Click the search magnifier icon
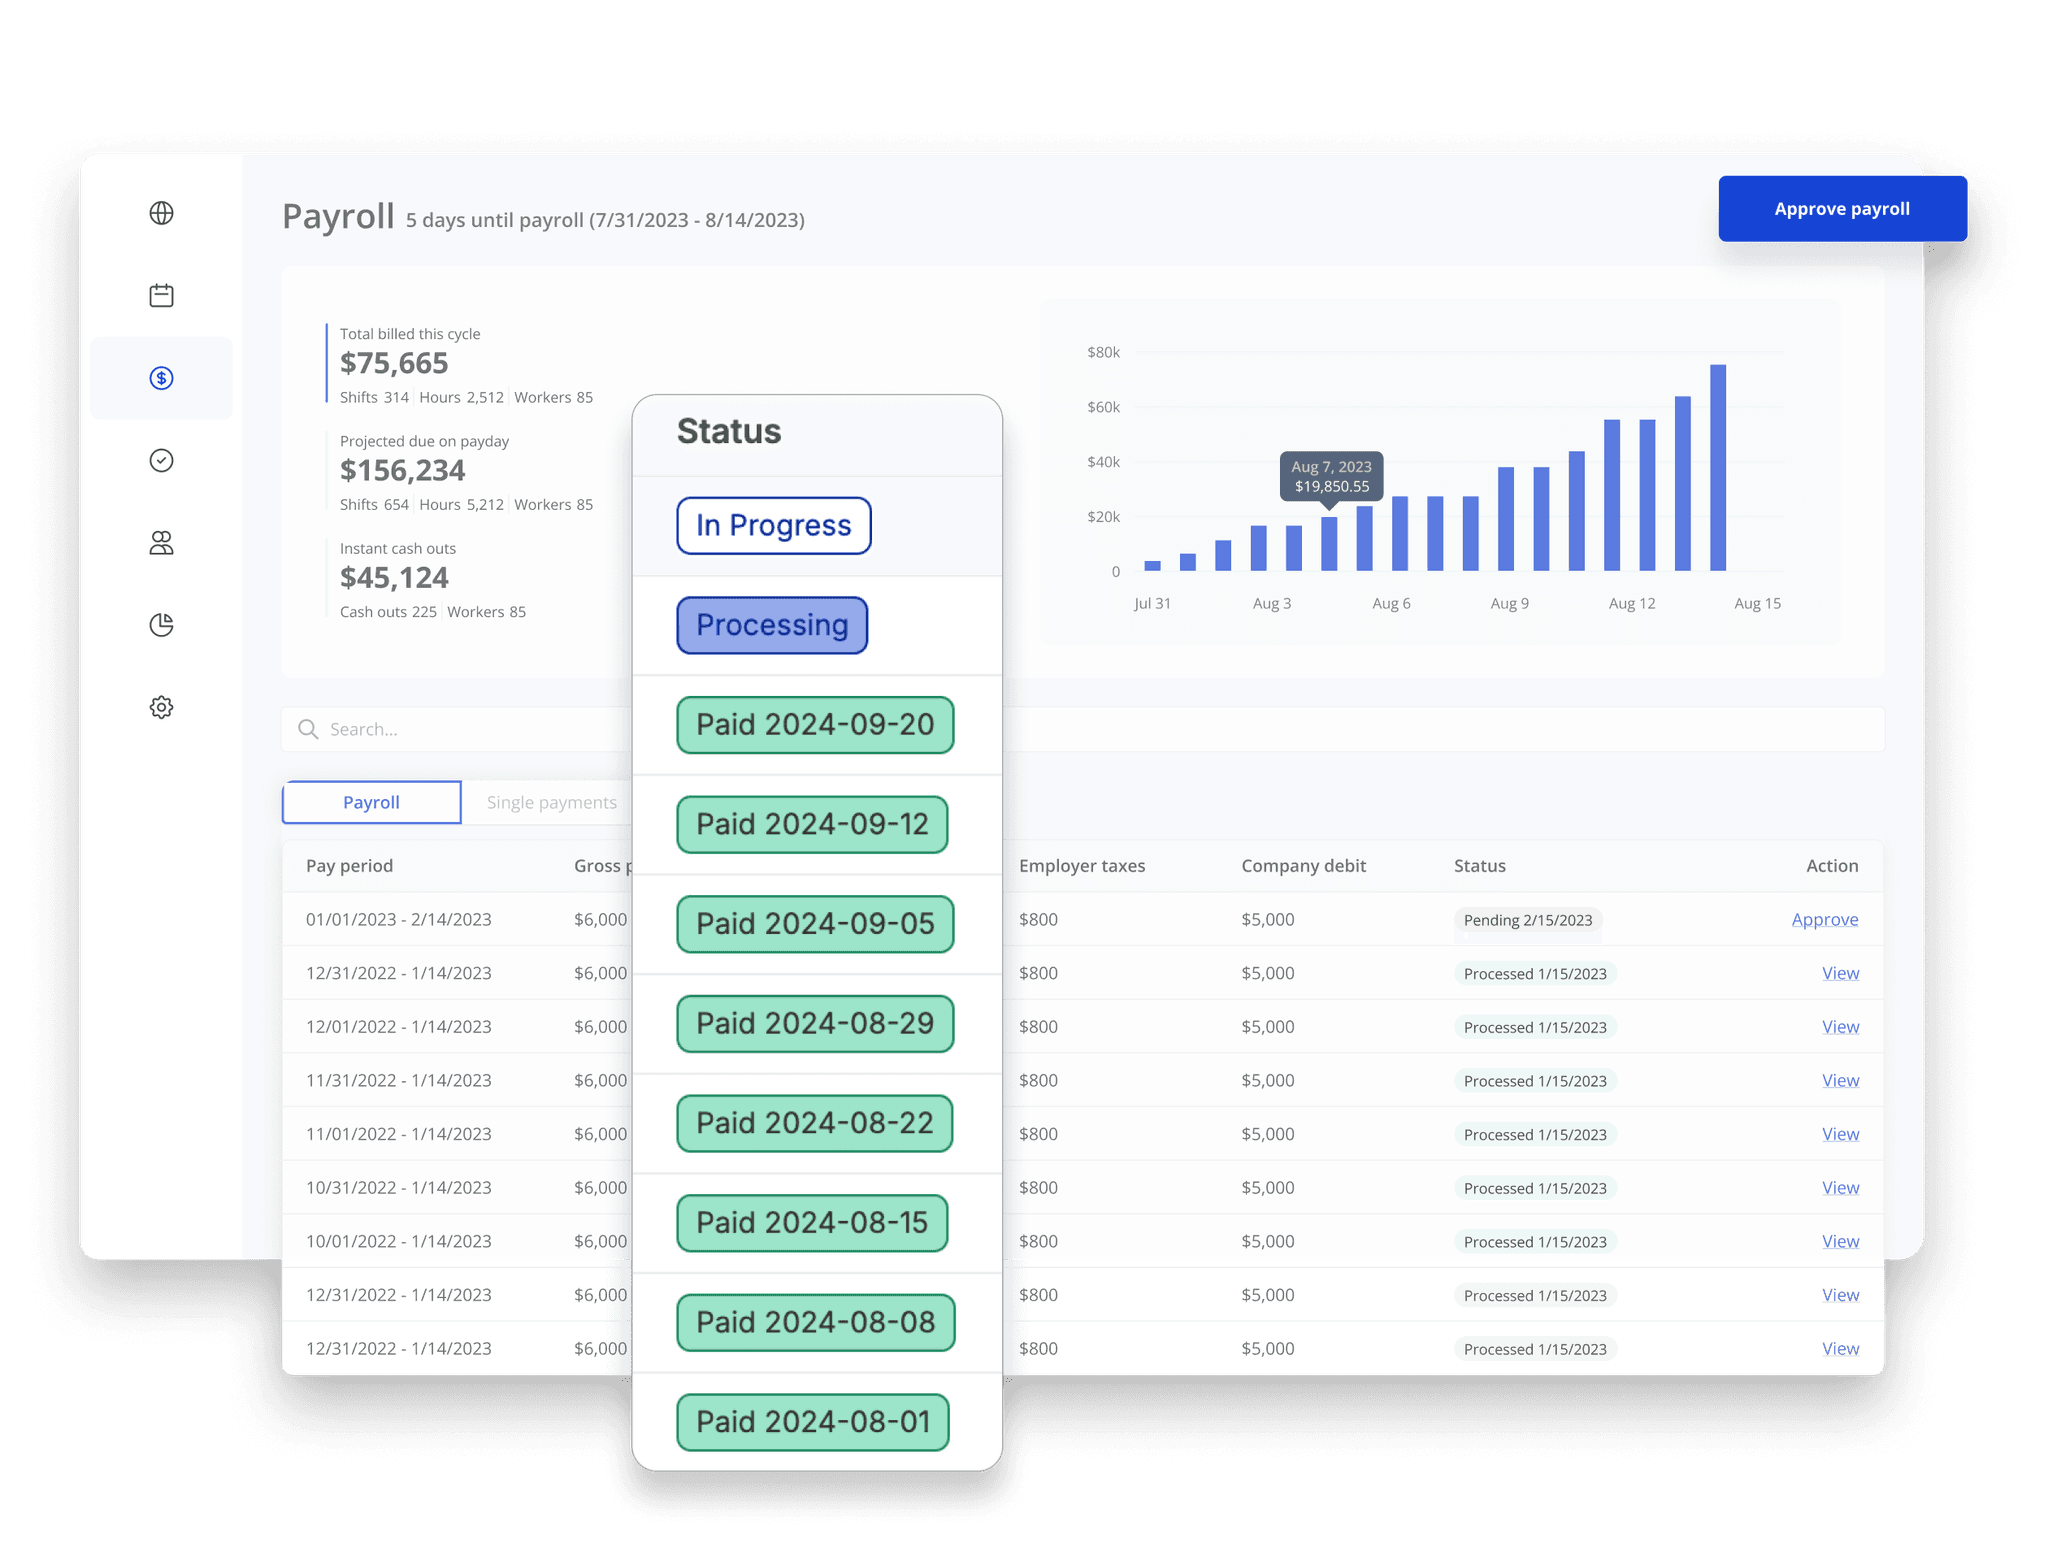This screenshot has width=2048, height=1556. (x=308, y=729)
